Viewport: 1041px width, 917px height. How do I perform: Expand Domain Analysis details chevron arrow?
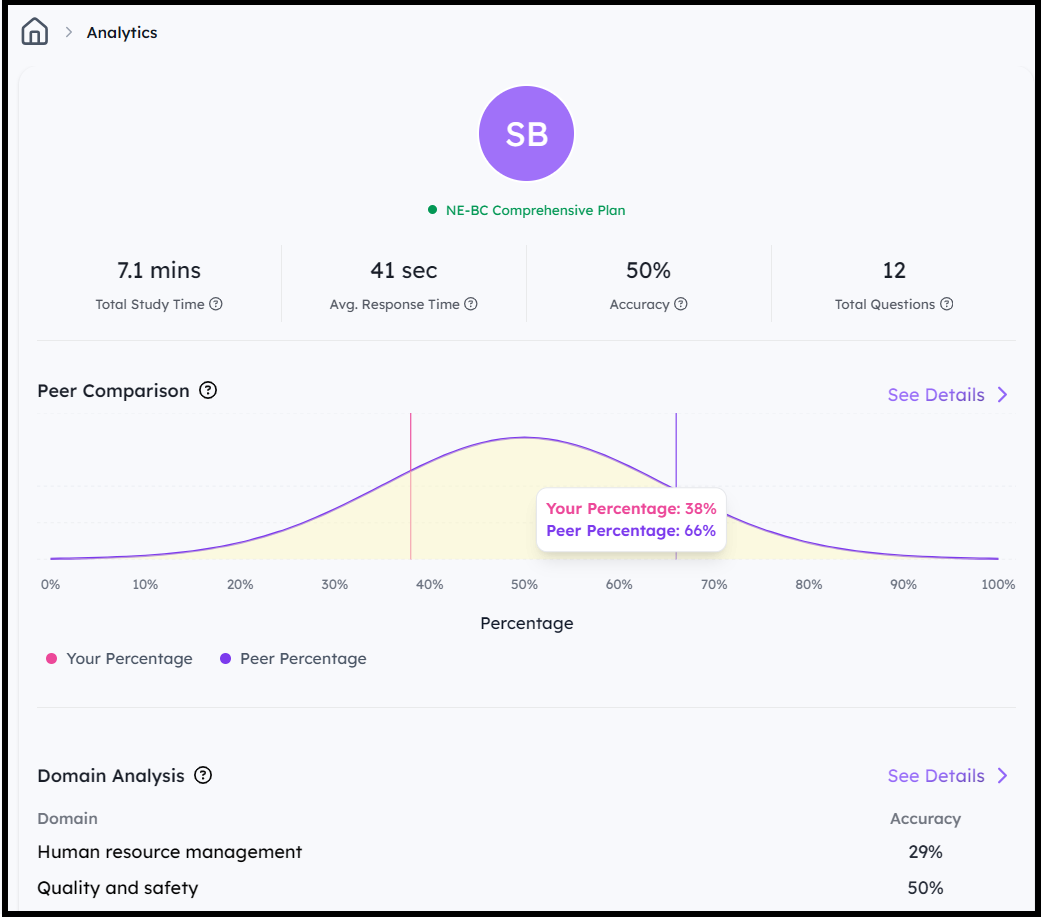[1002, 776]
